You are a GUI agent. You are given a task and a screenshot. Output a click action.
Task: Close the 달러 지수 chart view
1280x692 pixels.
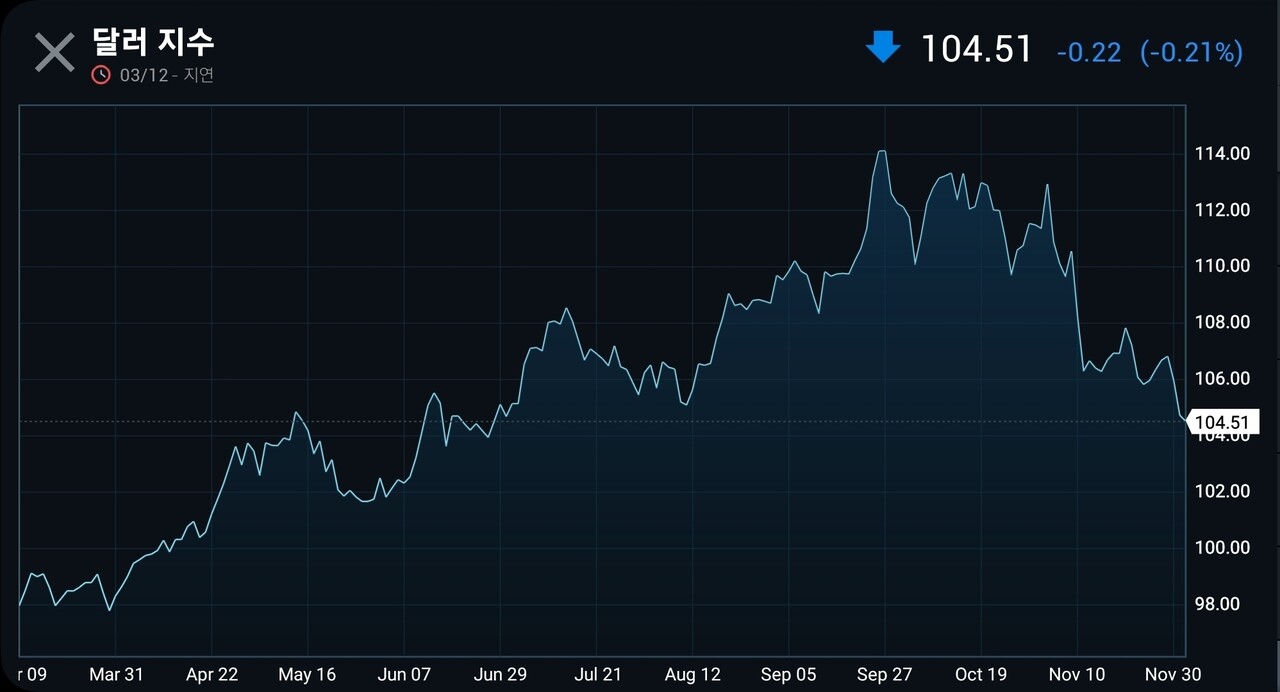pyautogui.click(x=54, y=52)
